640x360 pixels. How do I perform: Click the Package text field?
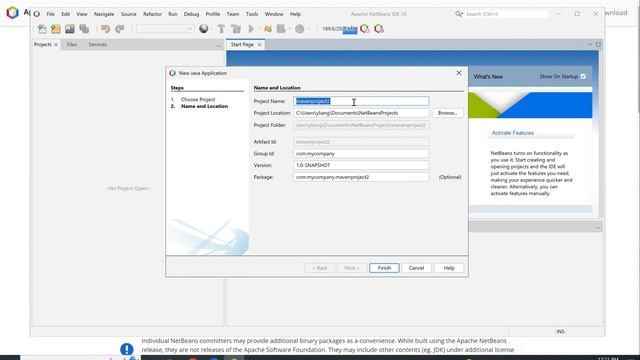click(361, 177)
